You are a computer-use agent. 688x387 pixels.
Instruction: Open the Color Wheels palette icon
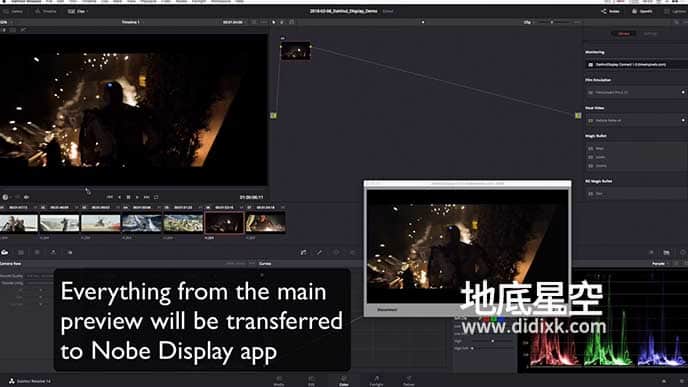pos(37,252)
